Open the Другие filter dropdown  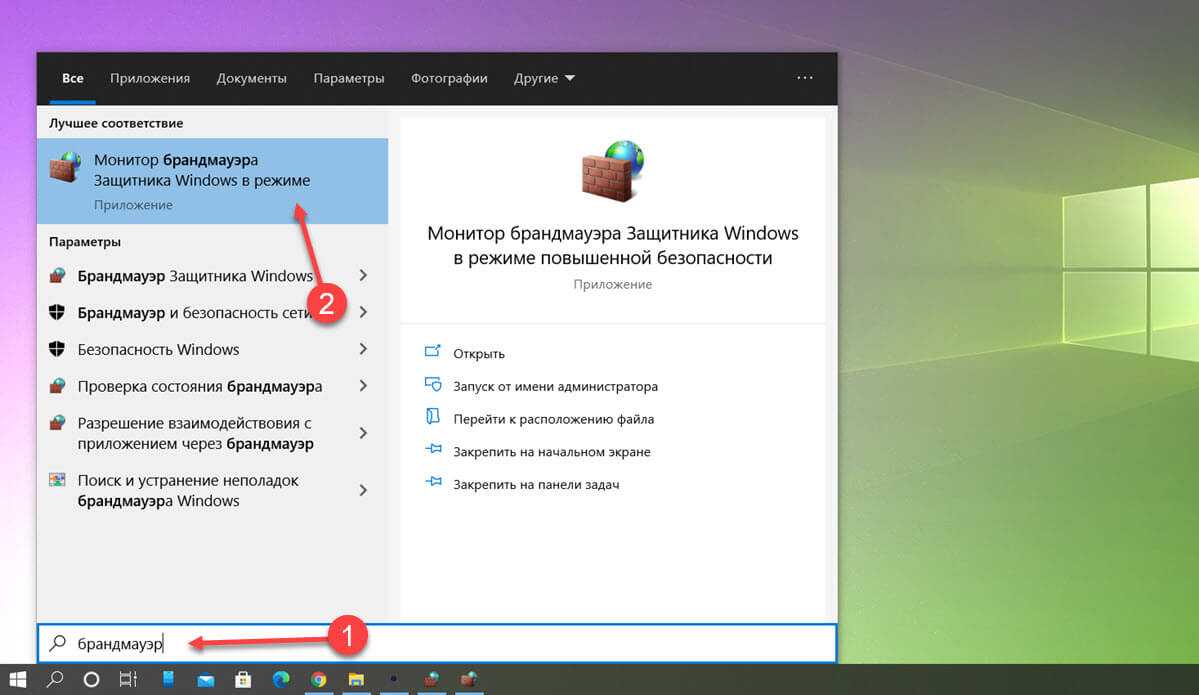544,78
